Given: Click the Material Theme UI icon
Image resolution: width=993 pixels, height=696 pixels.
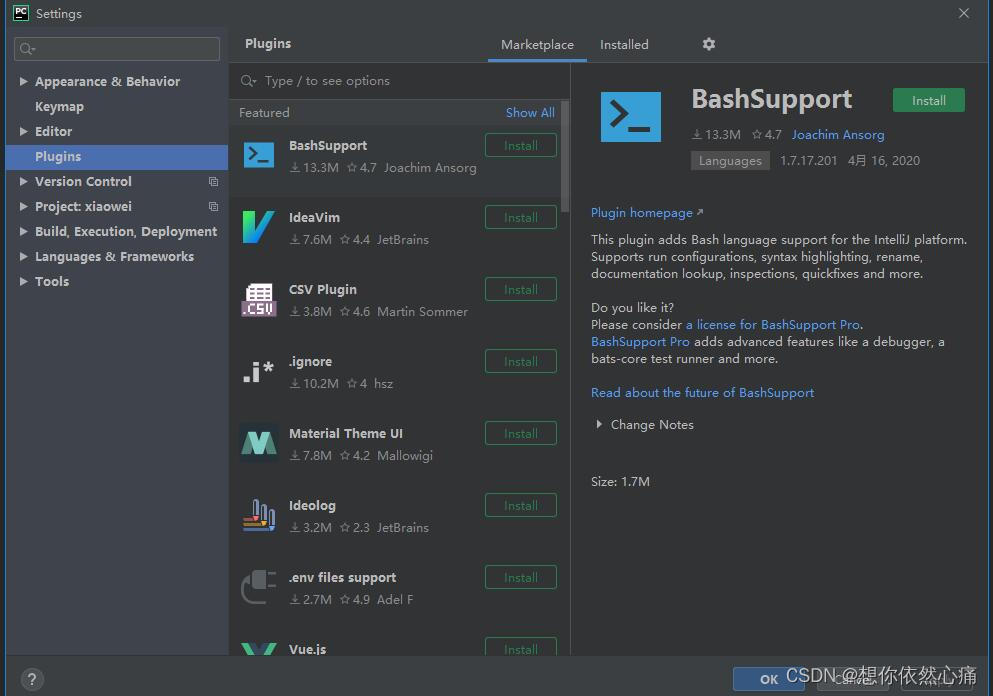Looking at the screenshot, I should pyautogui.click(x=259, y=443).
